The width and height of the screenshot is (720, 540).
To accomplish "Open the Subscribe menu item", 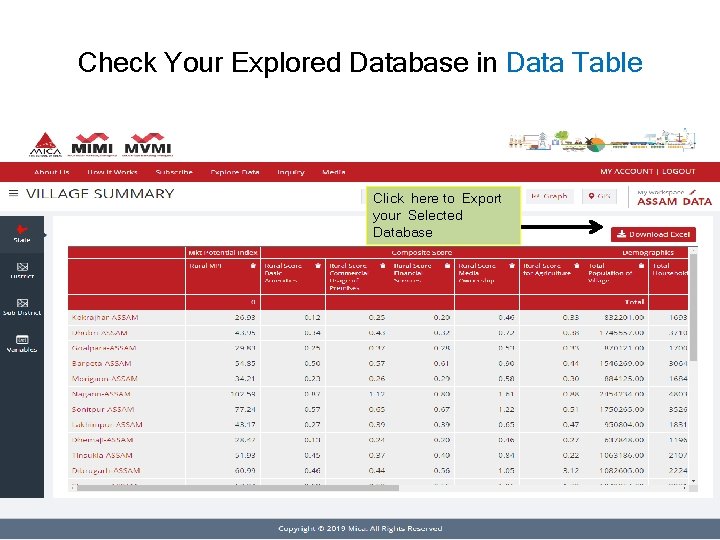I will [174, 172].
